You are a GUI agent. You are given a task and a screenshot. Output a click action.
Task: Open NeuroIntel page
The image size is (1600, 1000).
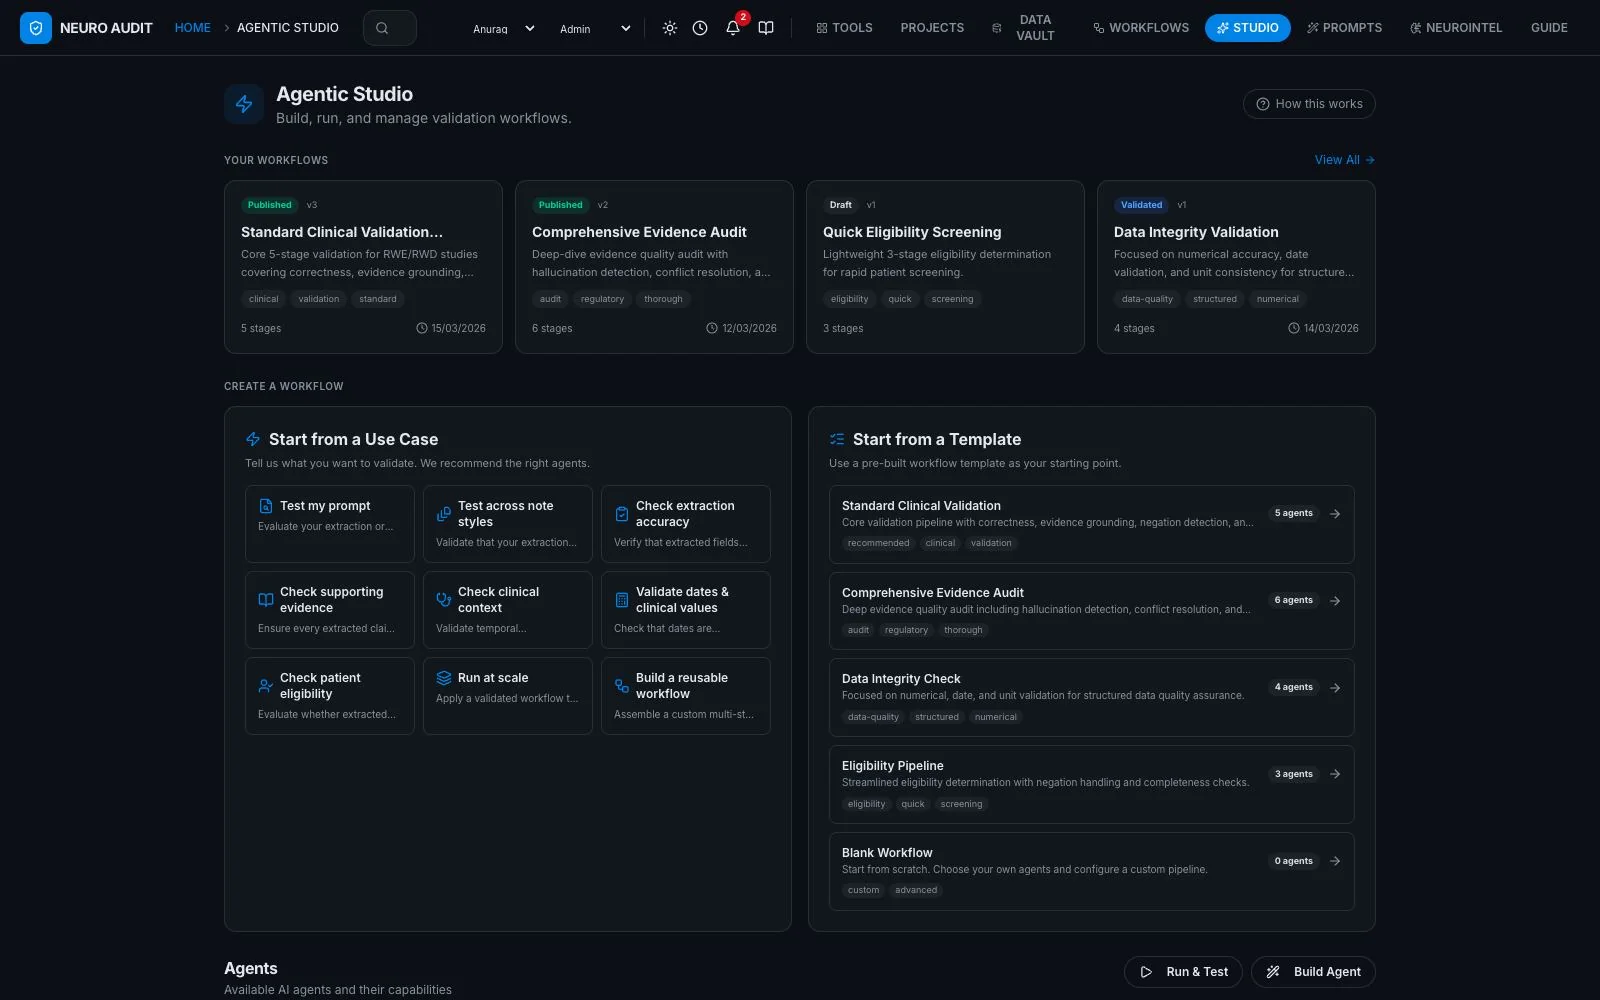1456,28
